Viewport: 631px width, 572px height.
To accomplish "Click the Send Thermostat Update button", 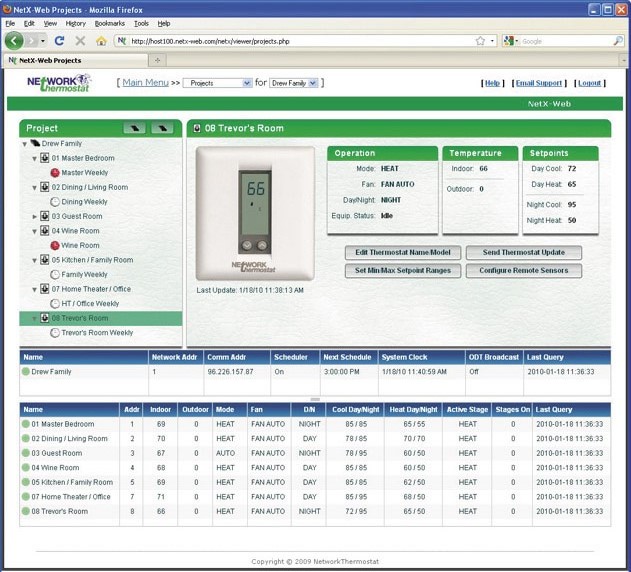I will click(524, 252).
